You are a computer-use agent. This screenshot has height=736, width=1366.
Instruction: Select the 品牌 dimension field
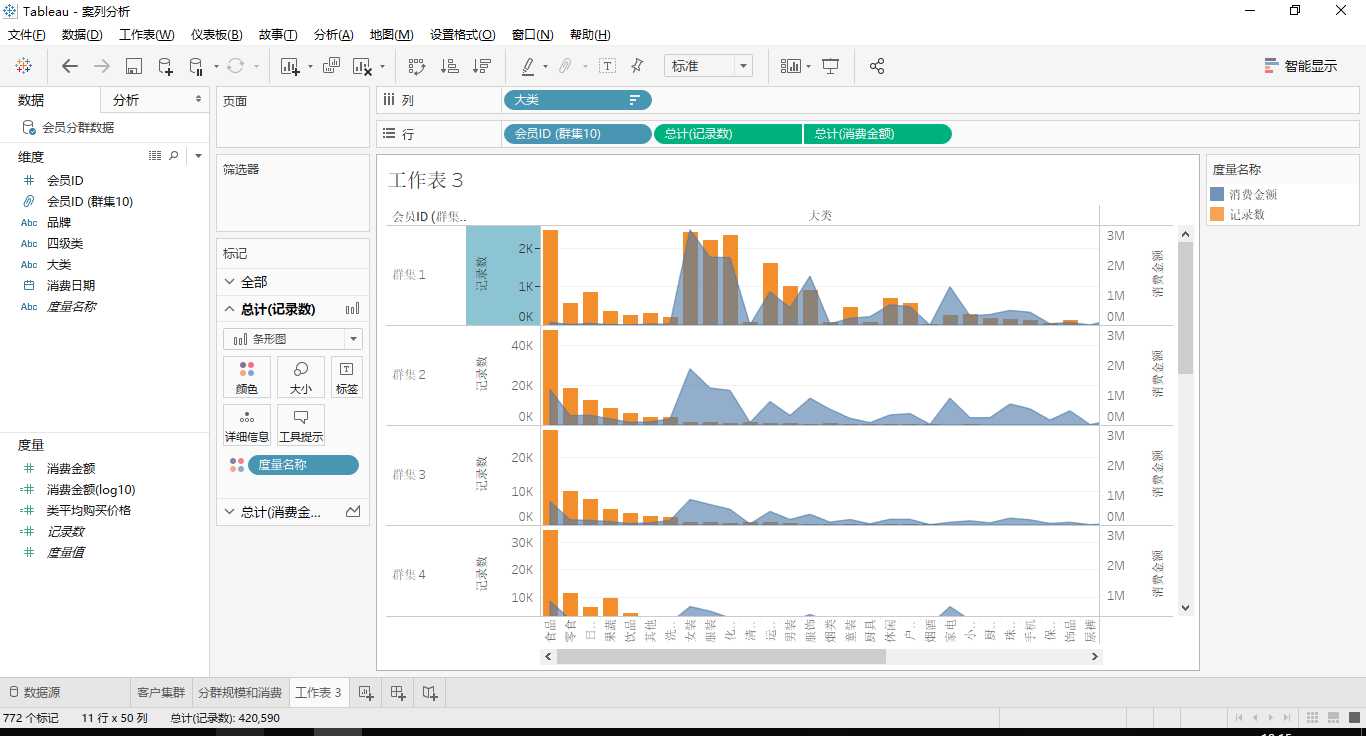pos(59,223)
